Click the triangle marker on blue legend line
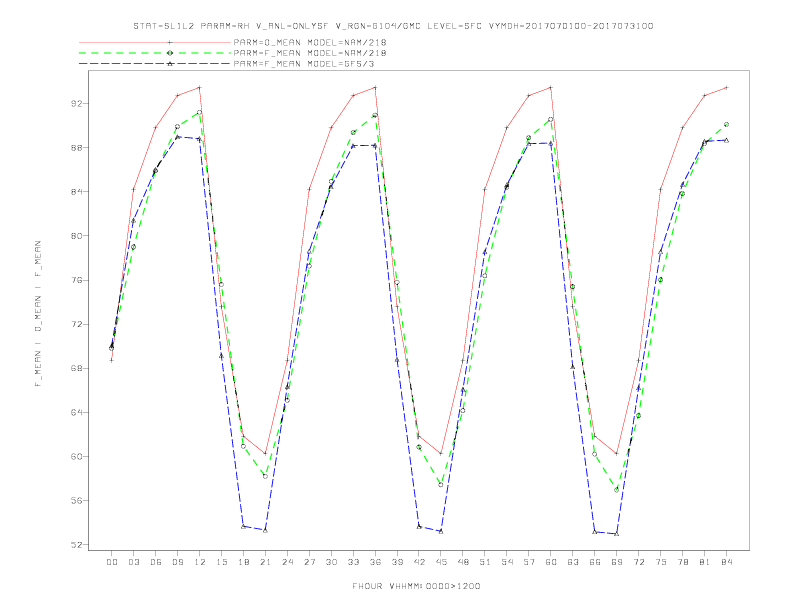This screenshot has width=792, height=612. 170,64
